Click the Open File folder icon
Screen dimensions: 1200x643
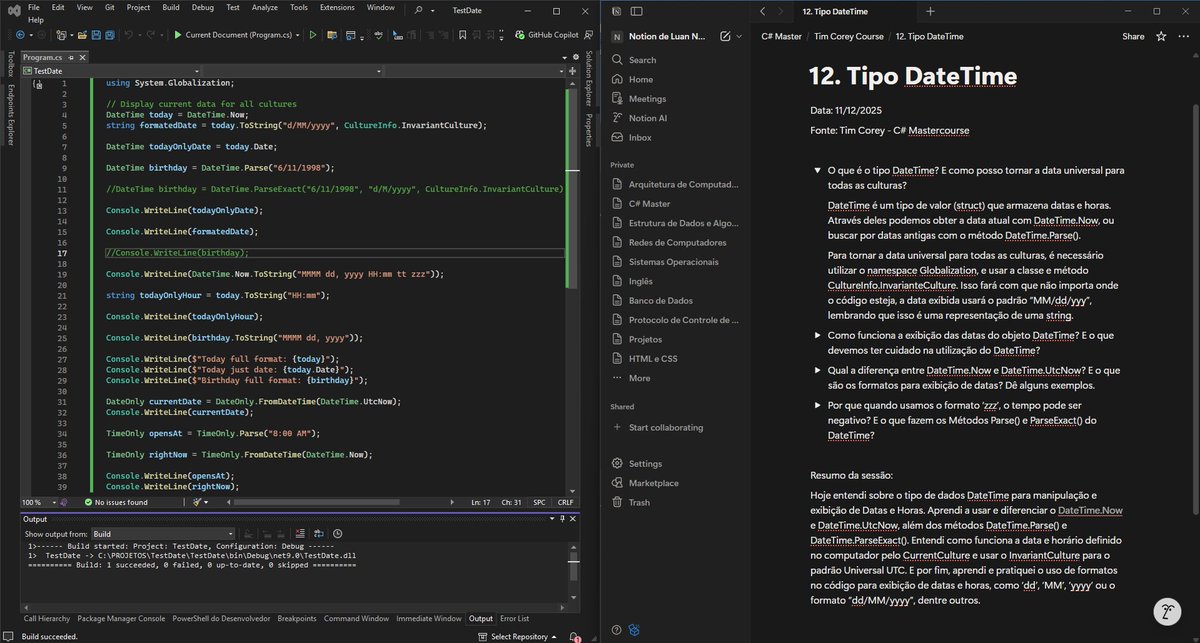[x=82, y=35]
